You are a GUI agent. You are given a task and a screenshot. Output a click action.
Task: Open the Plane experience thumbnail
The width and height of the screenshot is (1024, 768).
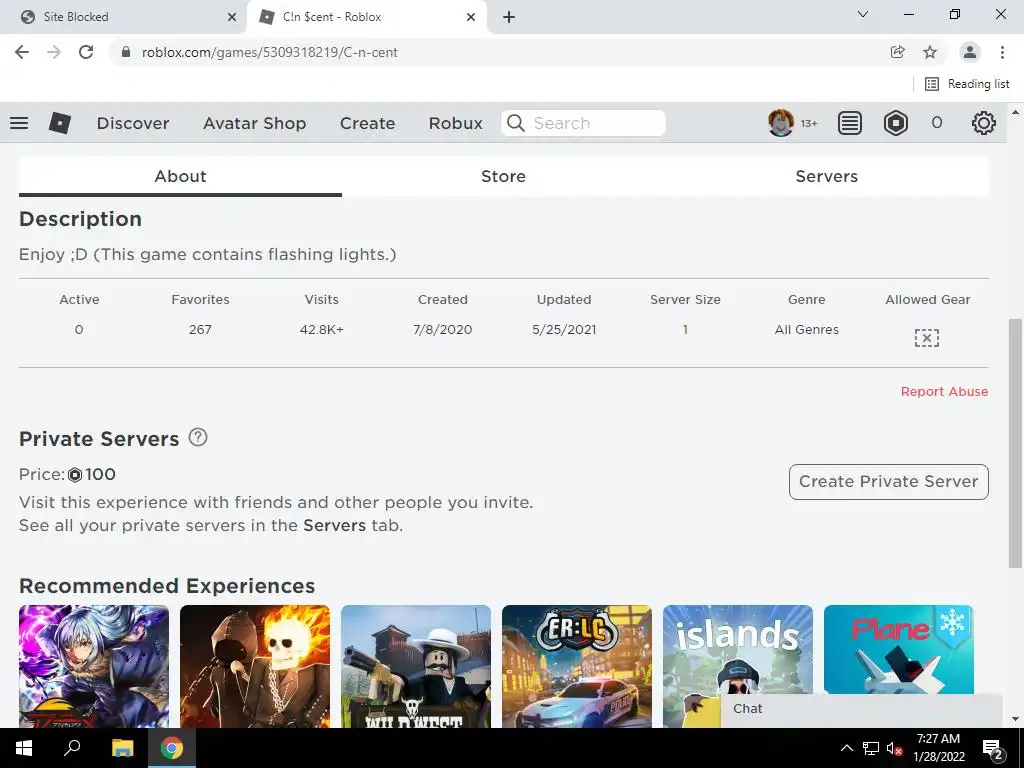(899, 649)
